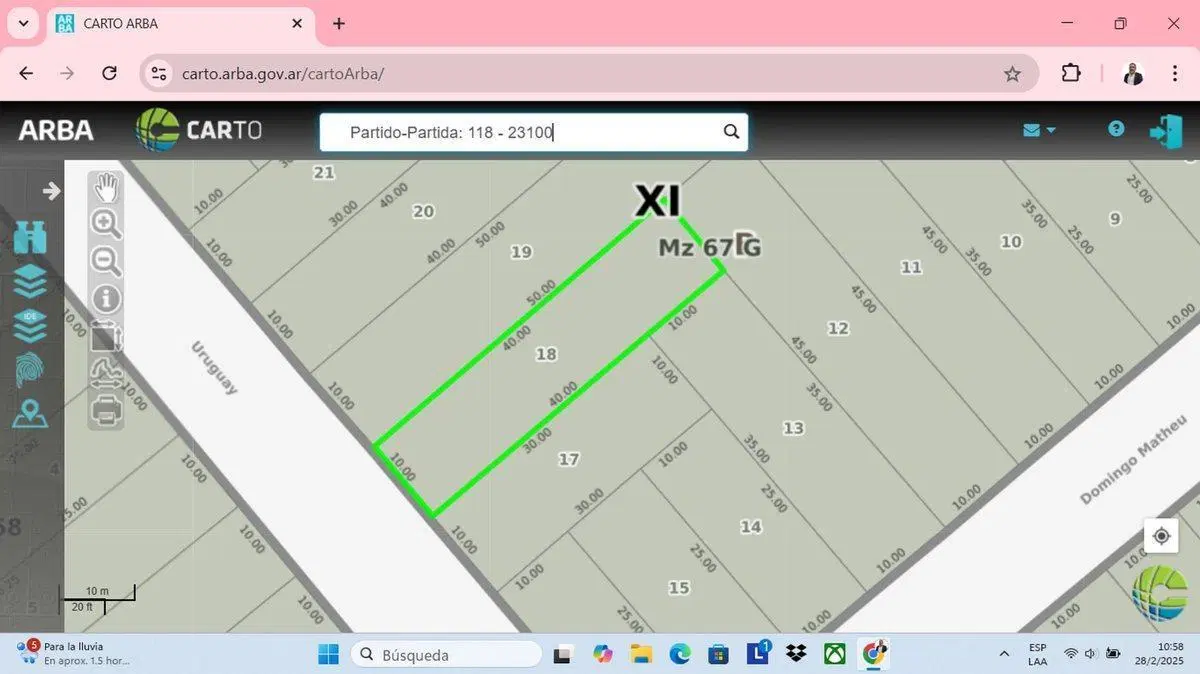Screen dimensions: 1200x674
Task: Open the Chrome three-dot menu
Action: [1175, 73]
